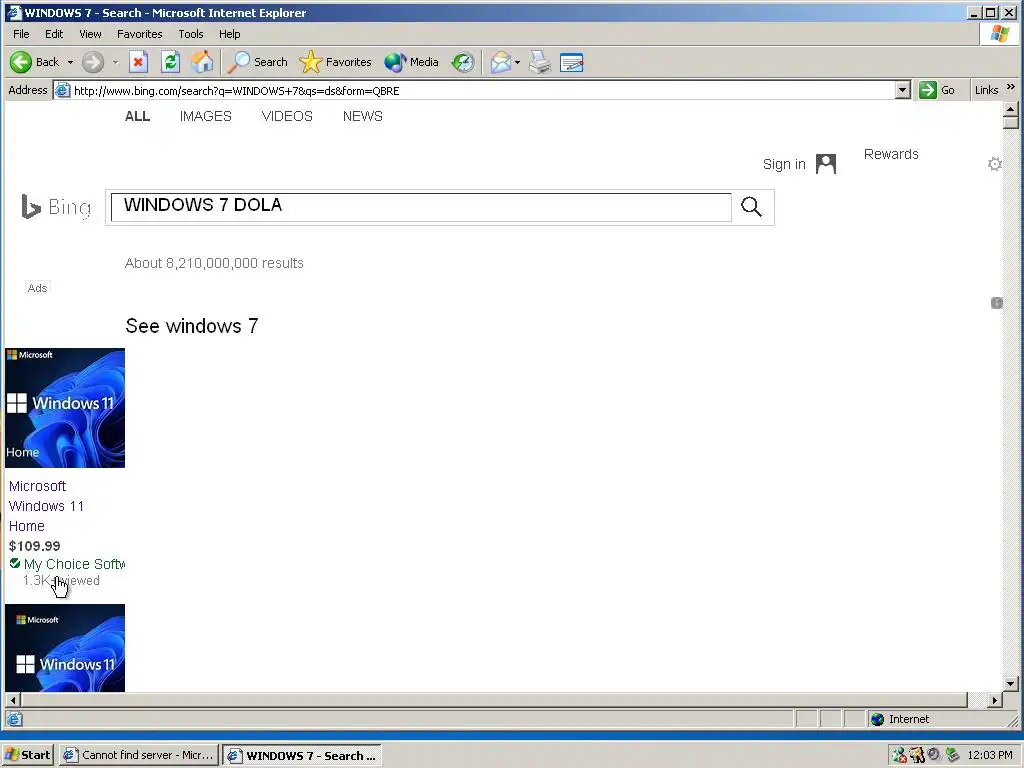Viewport: 1024px width, 768px height.
Task: Click the horizontal scrollbar left arrow
Action: tap(13, 700)
